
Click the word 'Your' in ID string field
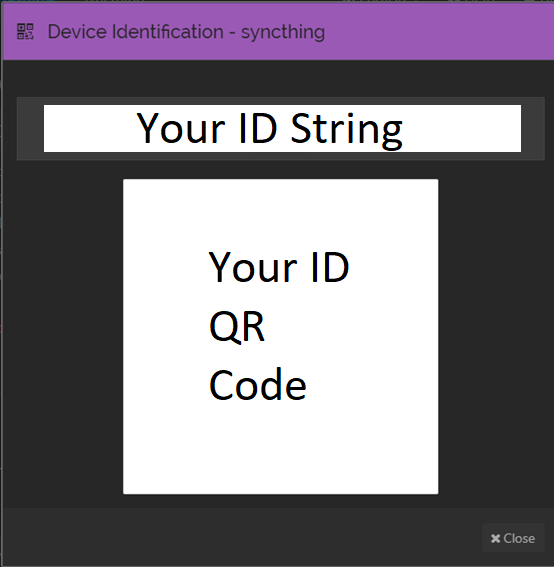181,128
